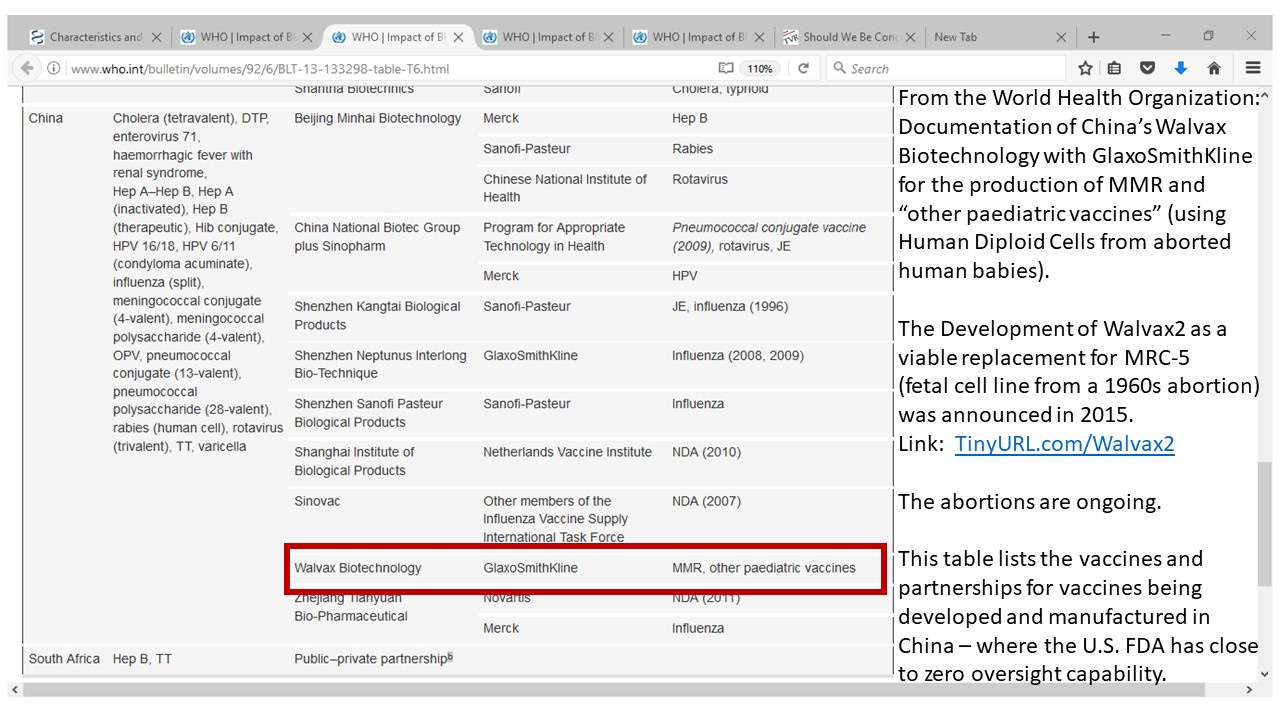Click the magnifier icon in Search box
The height and width of the screenshot is (720, 1280).
(840, 68)
